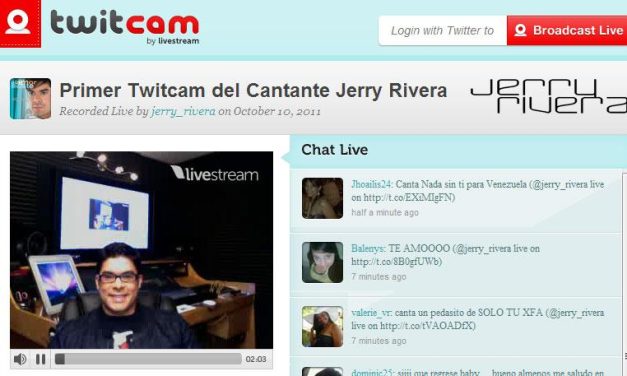Open the valerie_vr username link
The image size is (627, 376).
click(x=371, y=312)
